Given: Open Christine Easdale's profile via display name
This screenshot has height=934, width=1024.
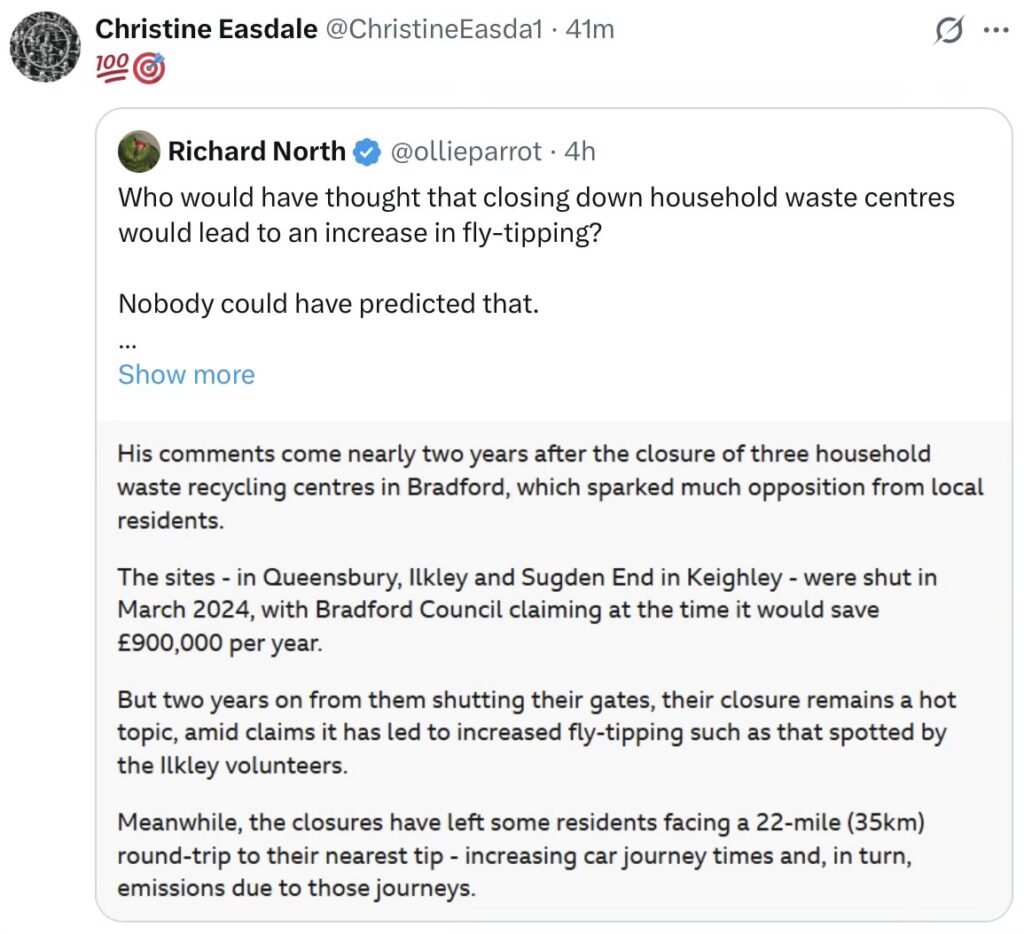Looking at the screenshot, I should (x=205, y=30).
